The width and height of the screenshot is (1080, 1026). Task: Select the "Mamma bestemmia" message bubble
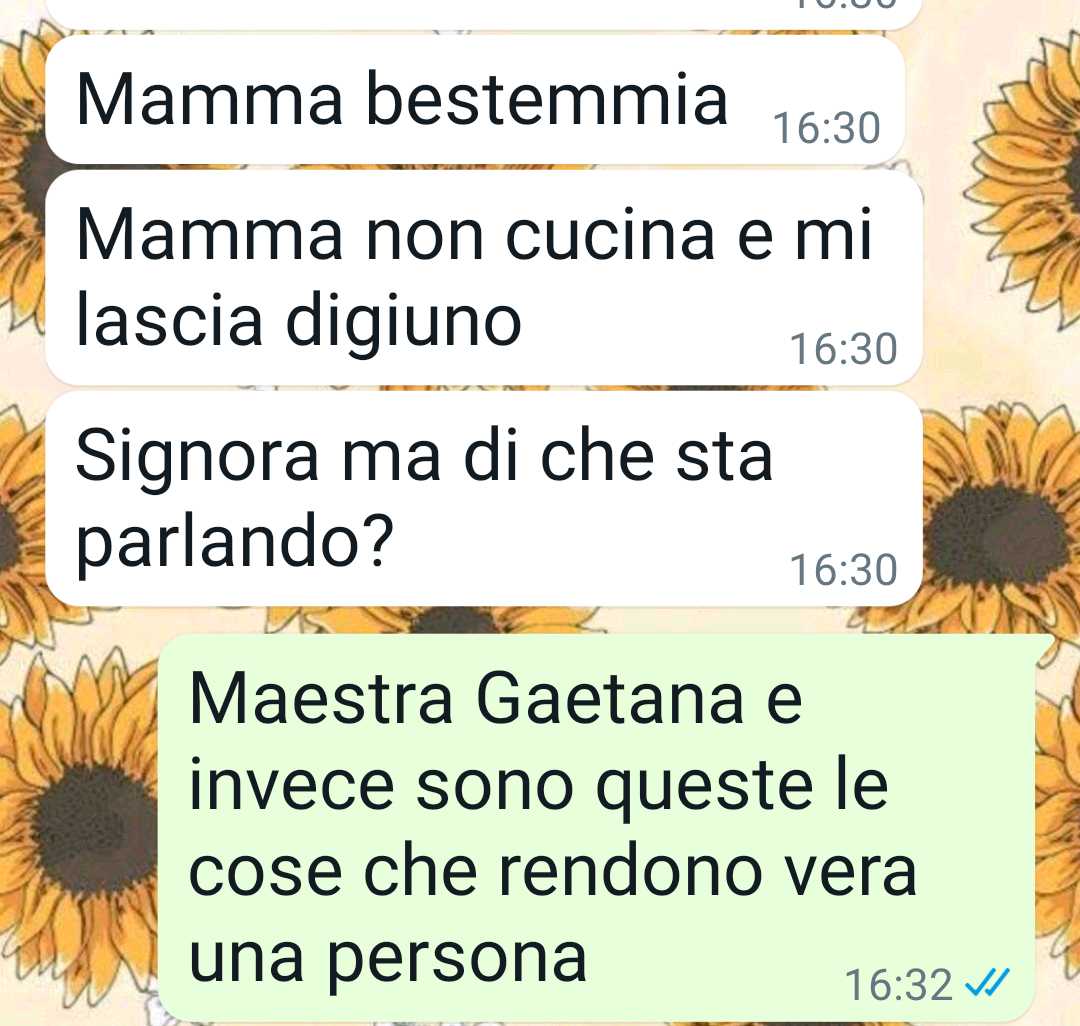(475, 100)
